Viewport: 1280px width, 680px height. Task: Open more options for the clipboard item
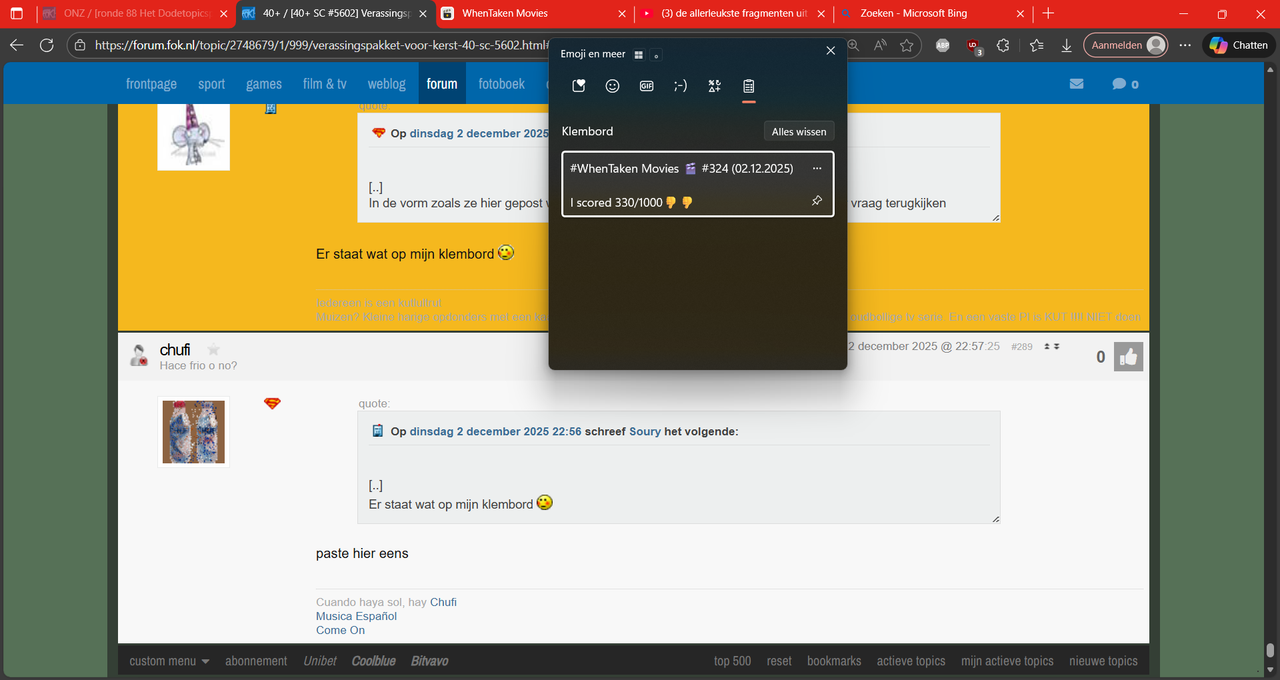tap(817, 168)
